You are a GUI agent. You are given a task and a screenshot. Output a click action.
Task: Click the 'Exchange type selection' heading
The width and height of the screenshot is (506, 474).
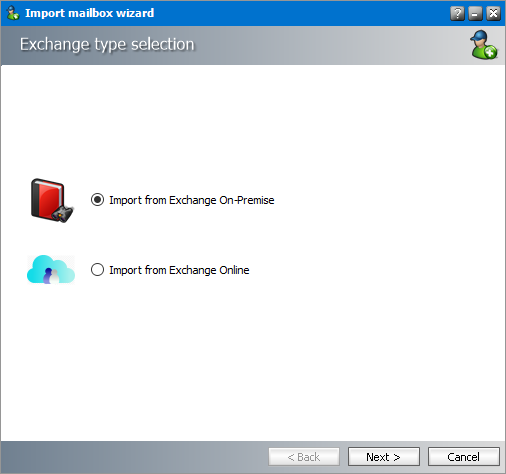107,45
